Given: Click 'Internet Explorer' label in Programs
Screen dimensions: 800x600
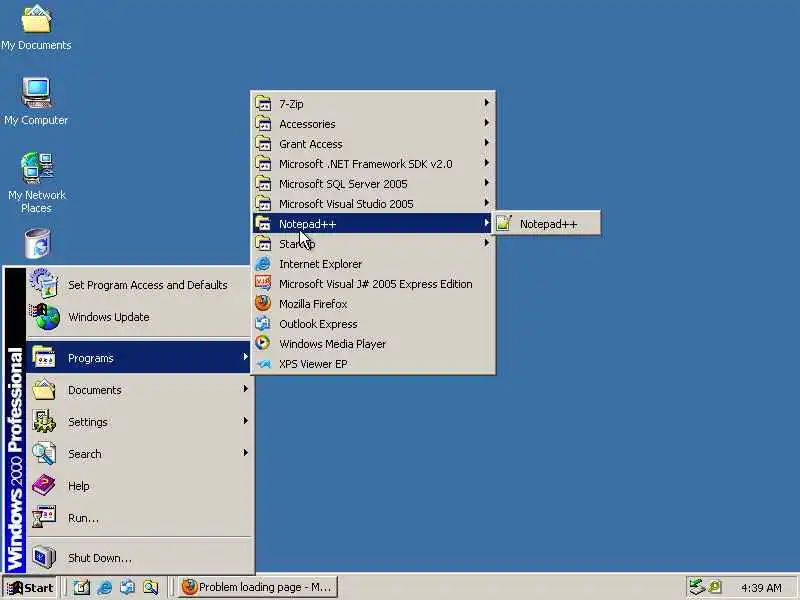Looking at the screenshot, I should [320, 264].
